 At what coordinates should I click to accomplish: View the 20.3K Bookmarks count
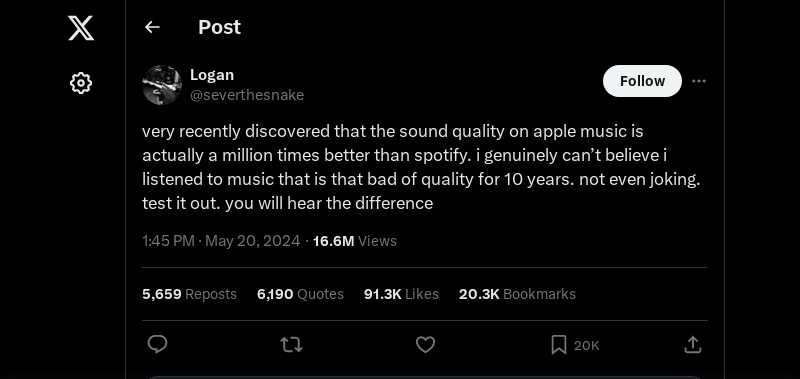[517, 294]
